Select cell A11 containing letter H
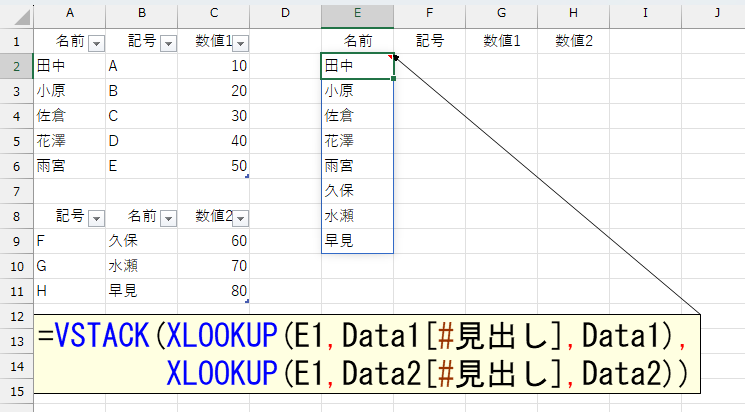 (70, 291)
